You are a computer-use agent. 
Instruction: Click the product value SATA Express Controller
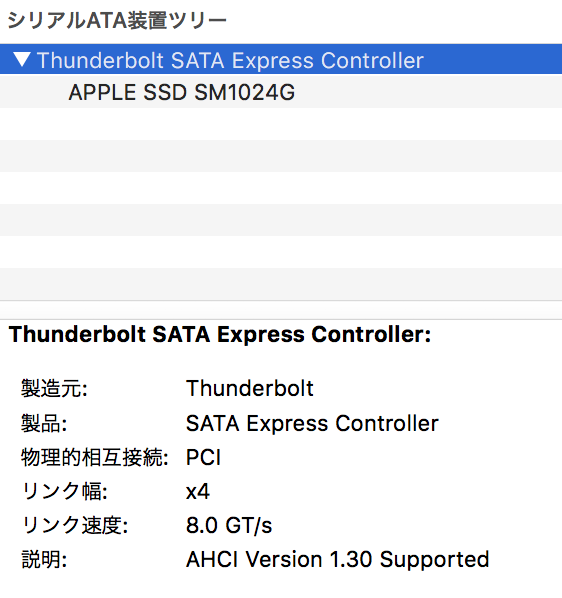312,423
